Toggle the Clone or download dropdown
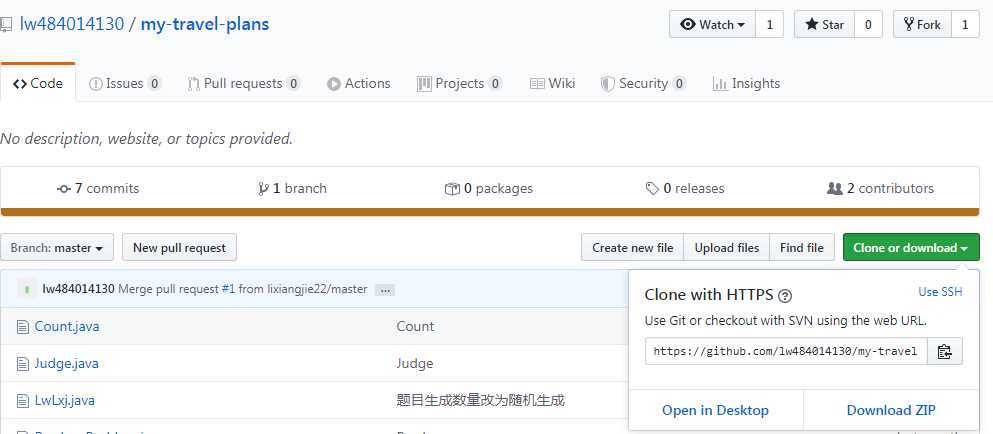 pyautogui.click(x=911, y=248)
